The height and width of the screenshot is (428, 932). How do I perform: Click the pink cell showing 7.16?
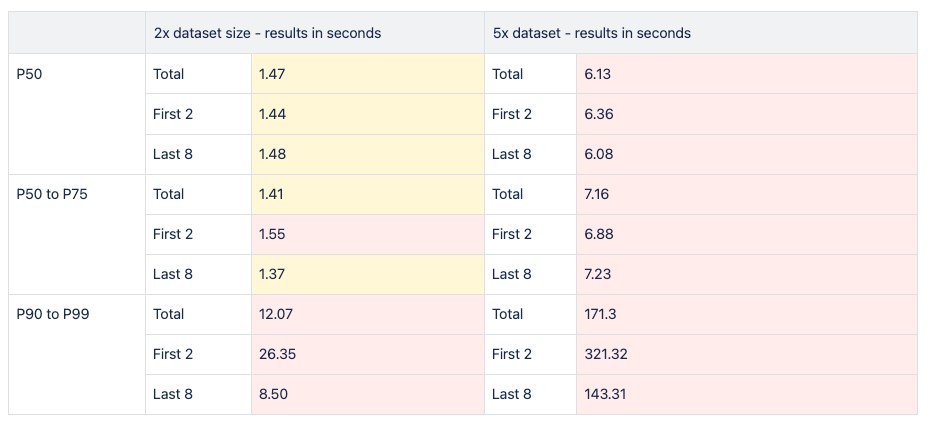(746, 194)
